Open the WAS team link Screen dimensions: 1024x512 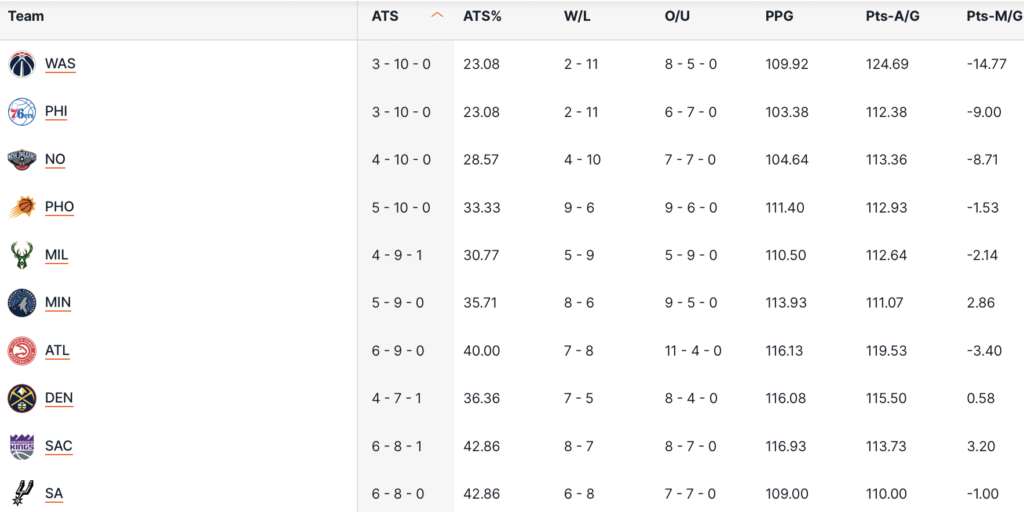click(60, 64)
